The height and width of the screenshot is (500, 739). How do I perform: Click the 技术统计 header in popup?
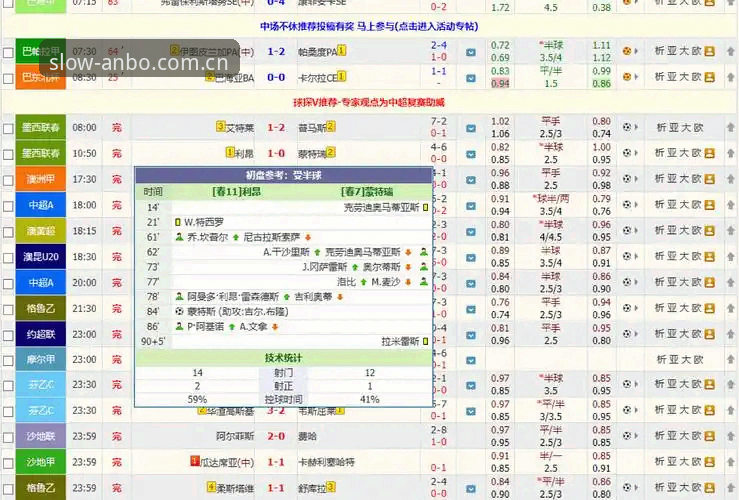[283, 358]
